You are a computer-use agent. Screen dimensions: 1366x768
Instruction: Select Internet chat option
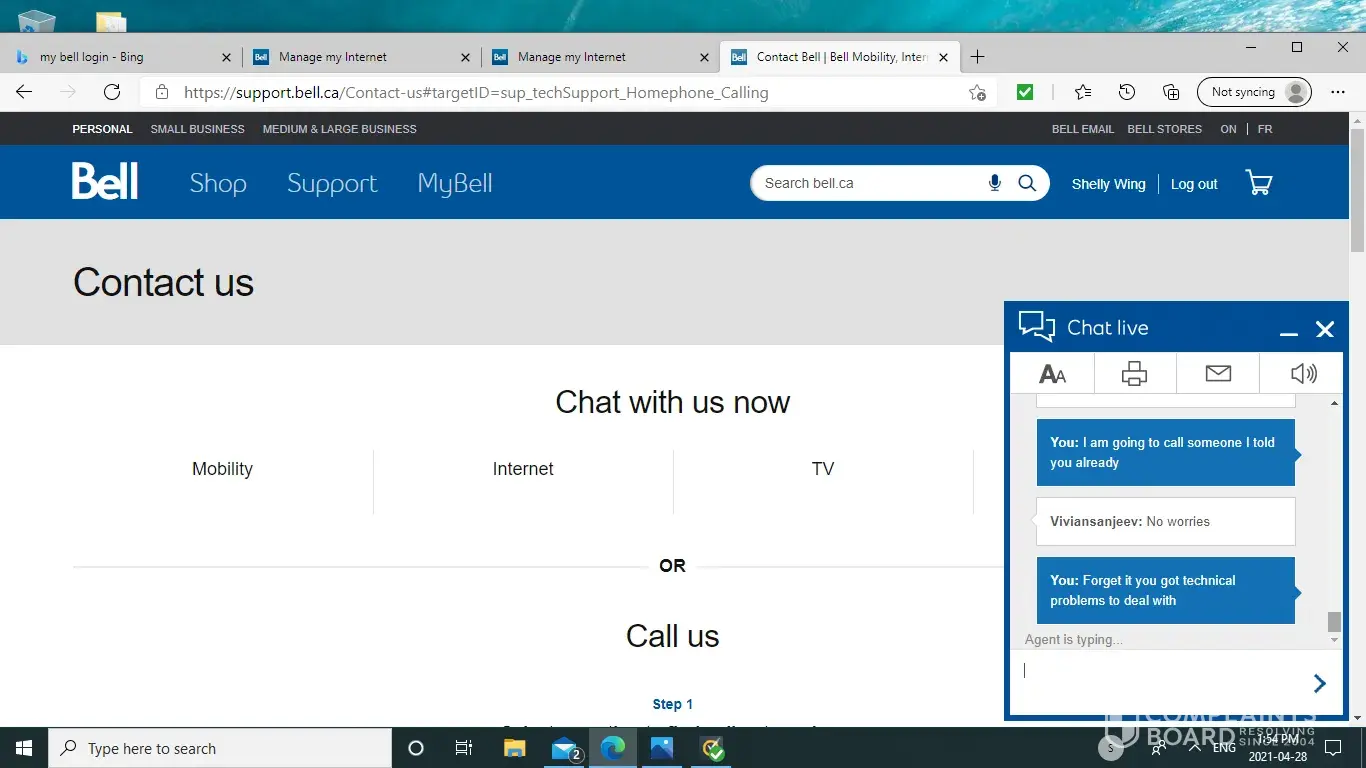[523, 469]
